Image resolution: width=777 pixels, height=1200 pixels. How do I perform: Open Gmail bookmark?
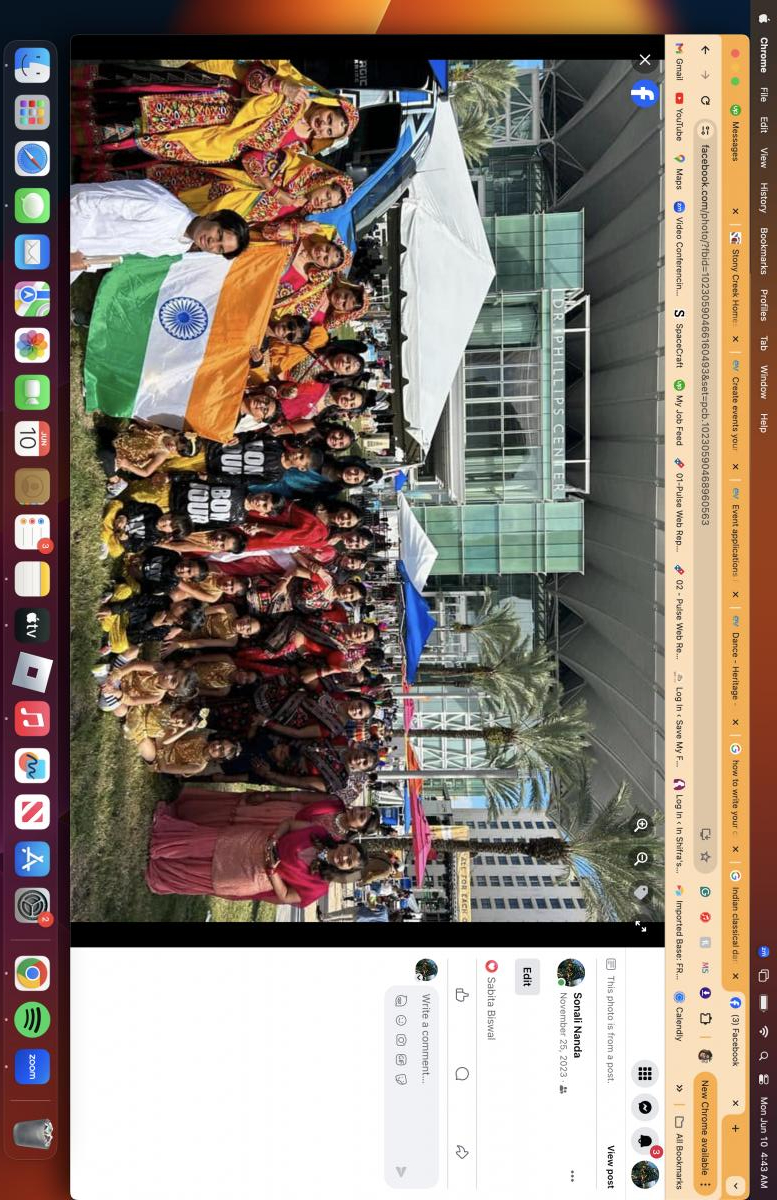679,62
